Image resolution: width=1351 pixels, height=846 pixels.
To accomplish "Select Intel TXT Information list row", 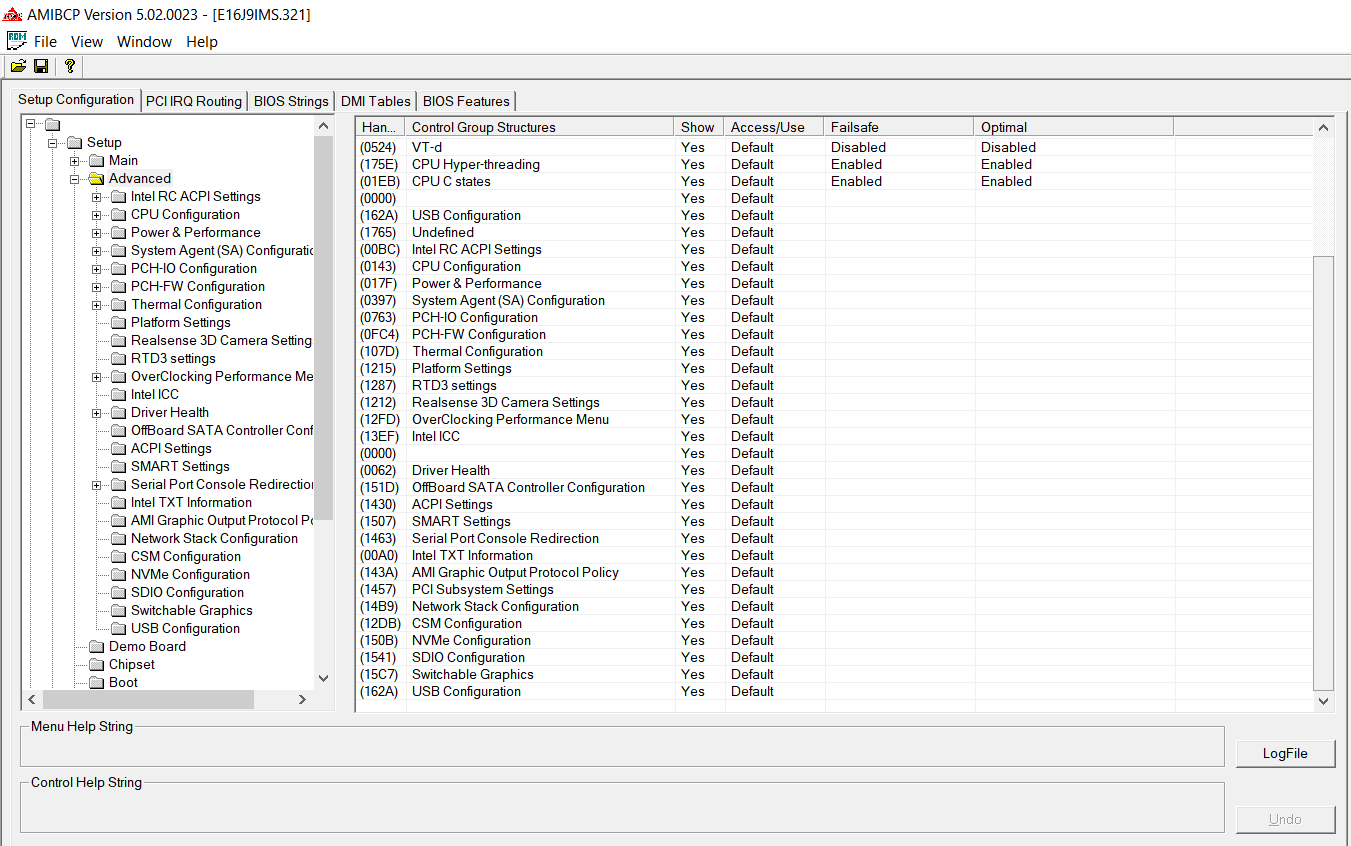I will coord(834,555).
